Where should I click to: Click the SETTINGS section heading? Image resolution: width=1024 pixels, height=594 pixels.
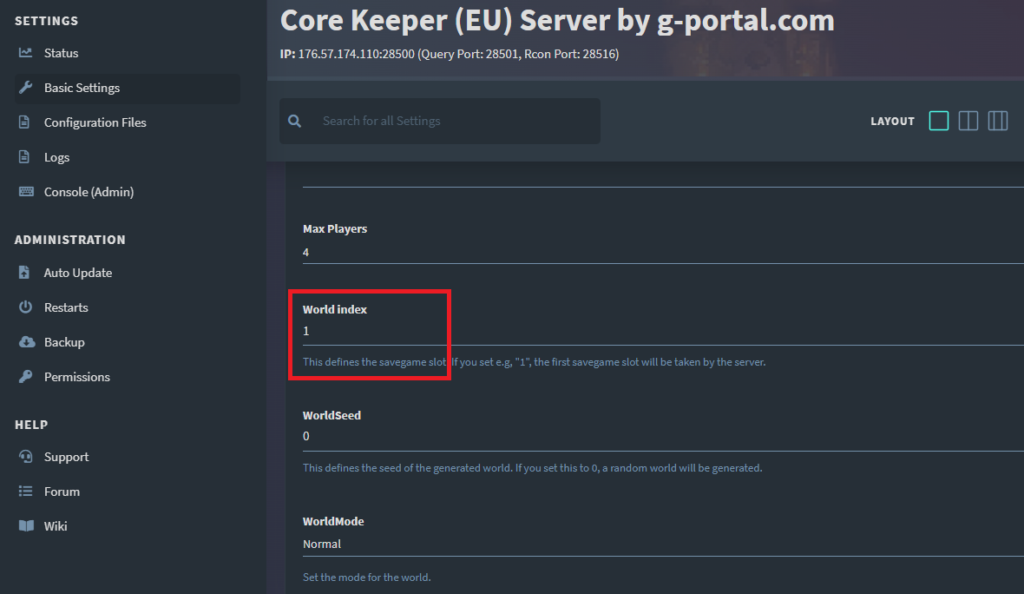[46, 21]
